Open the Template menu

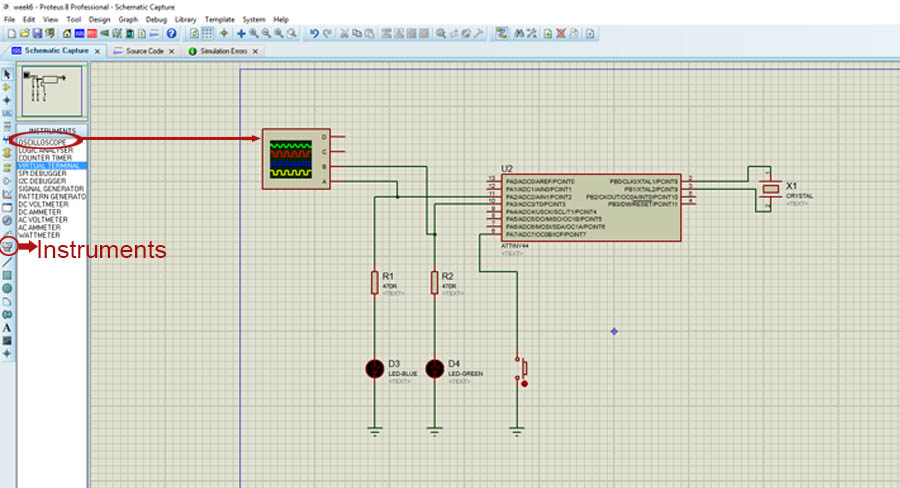coord(220,20)
